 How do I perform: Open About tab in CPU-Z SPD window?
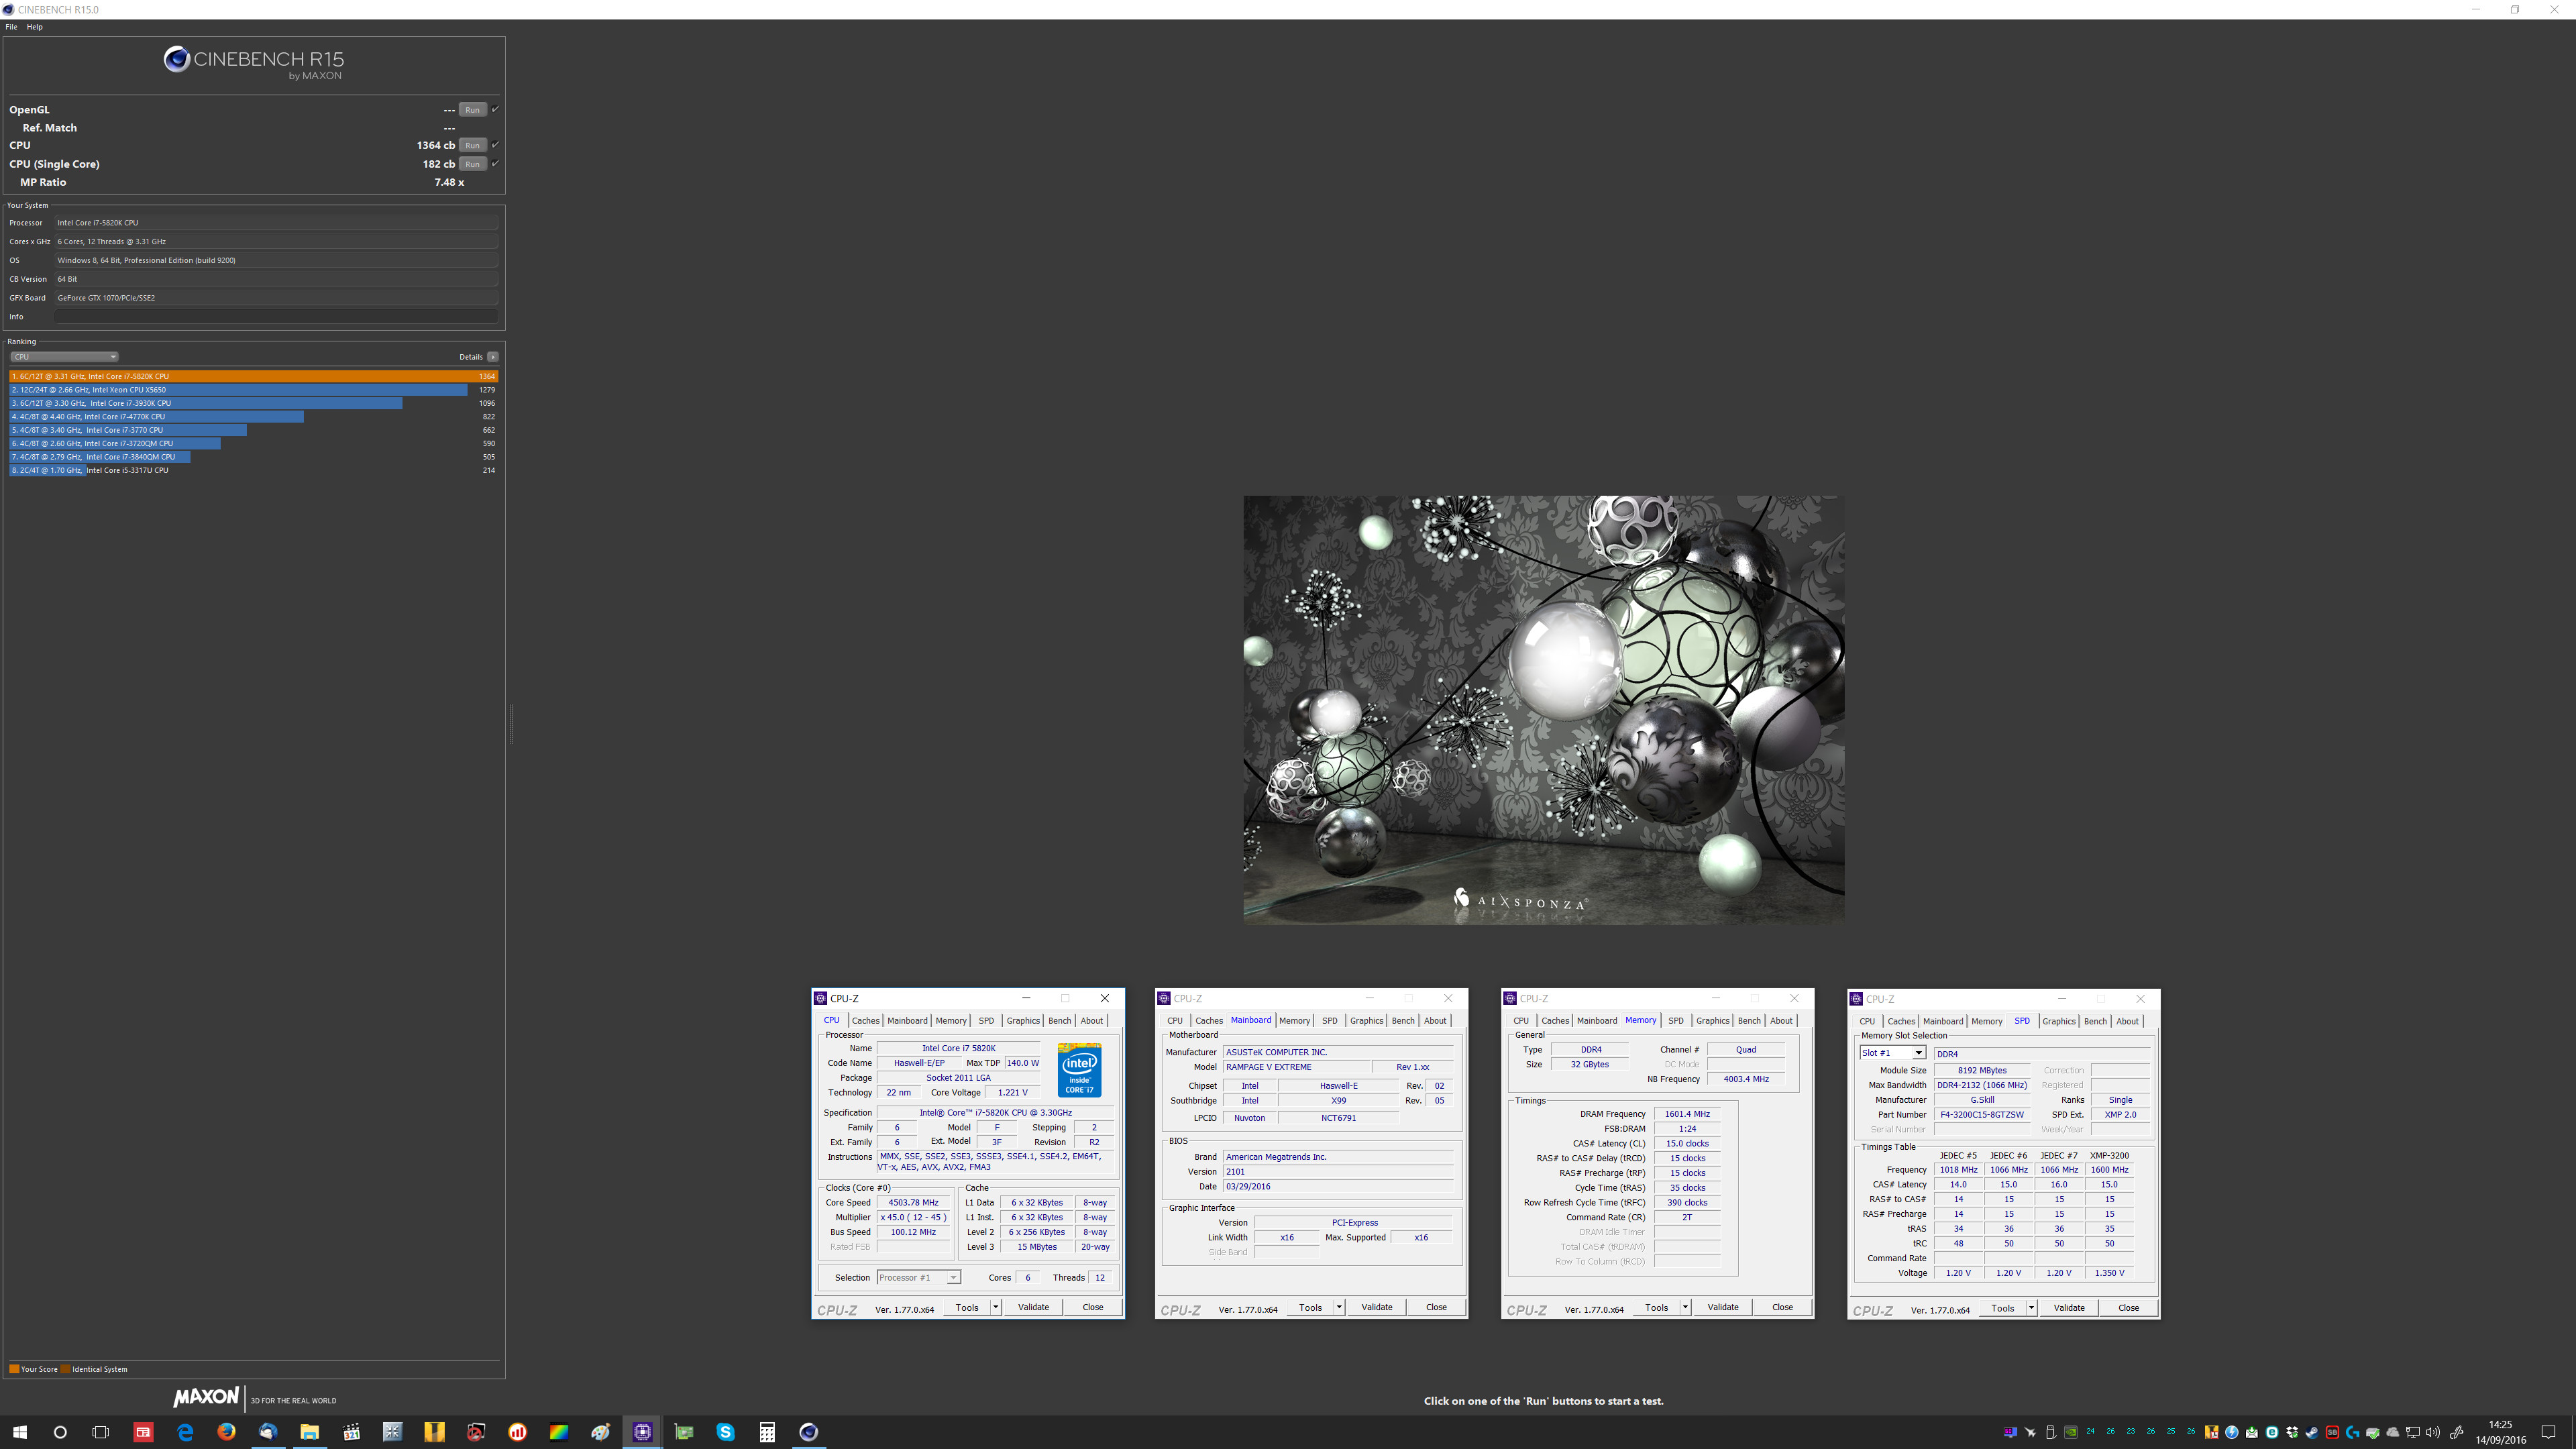pyautogui.click(x=2127, y=1022)
